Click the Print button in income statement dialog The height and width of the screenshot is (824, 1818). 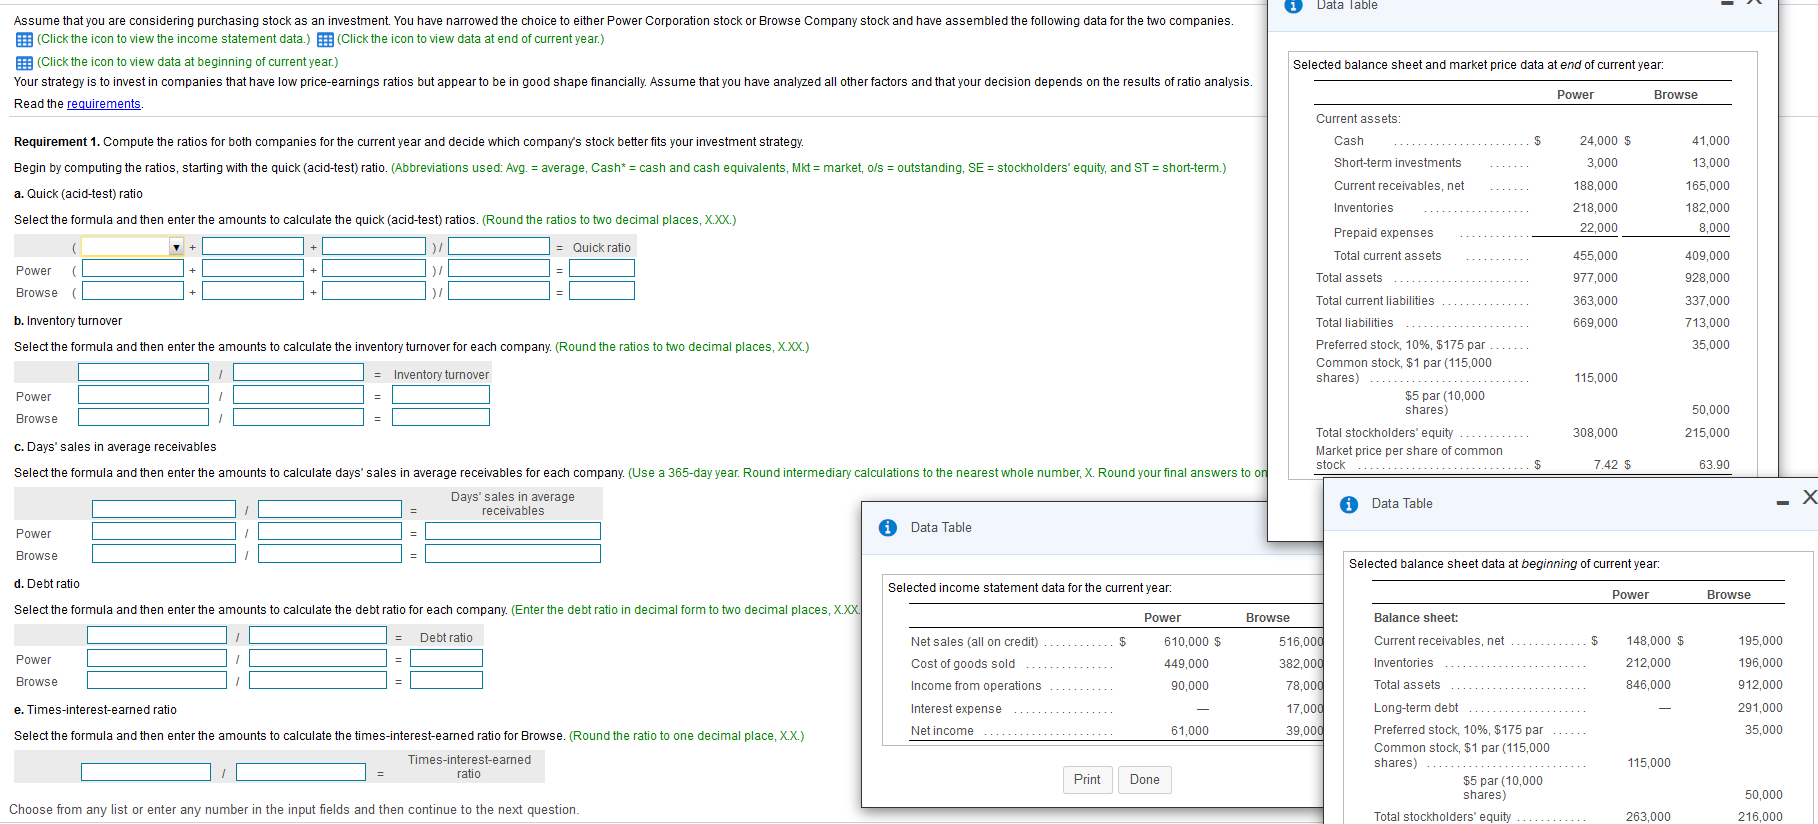pos(1087,780)
